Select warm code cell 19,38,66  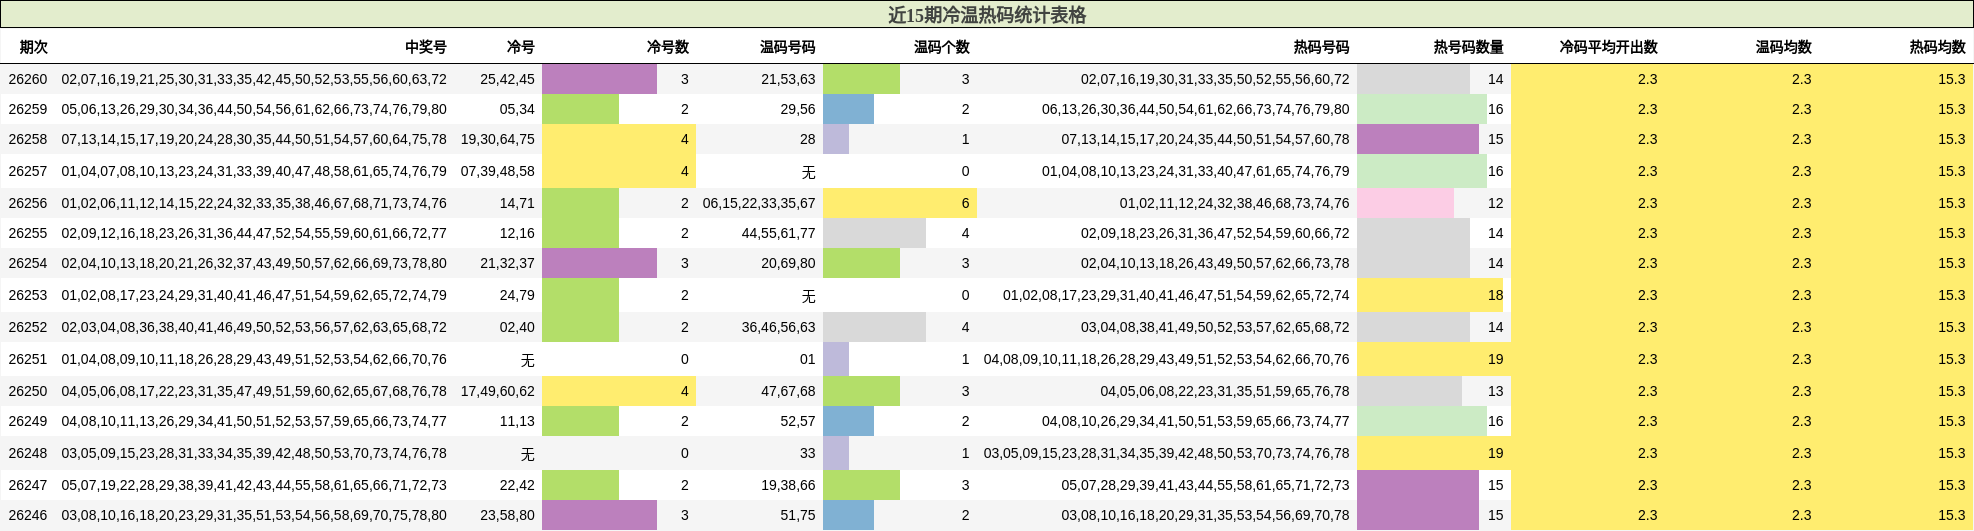click(x=788, y=485)
